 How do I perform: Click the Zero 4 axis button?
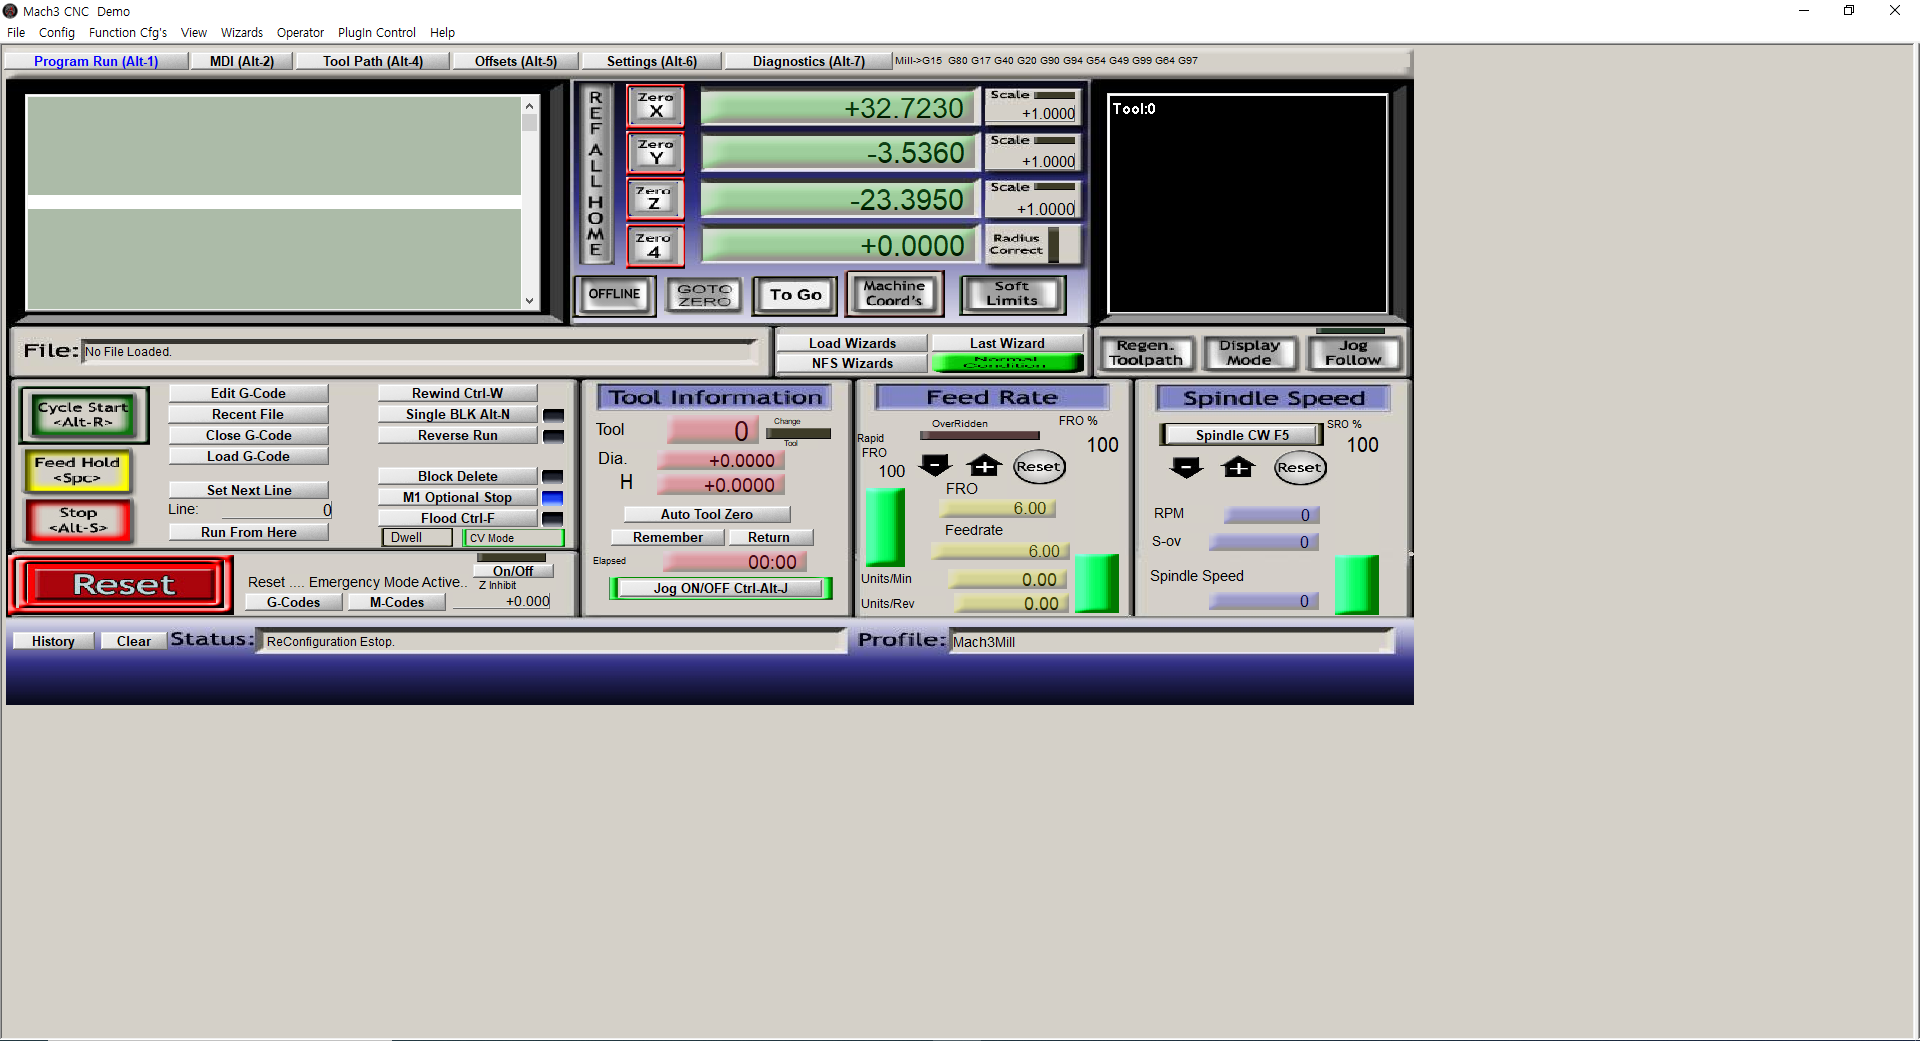tap(655, 246)
